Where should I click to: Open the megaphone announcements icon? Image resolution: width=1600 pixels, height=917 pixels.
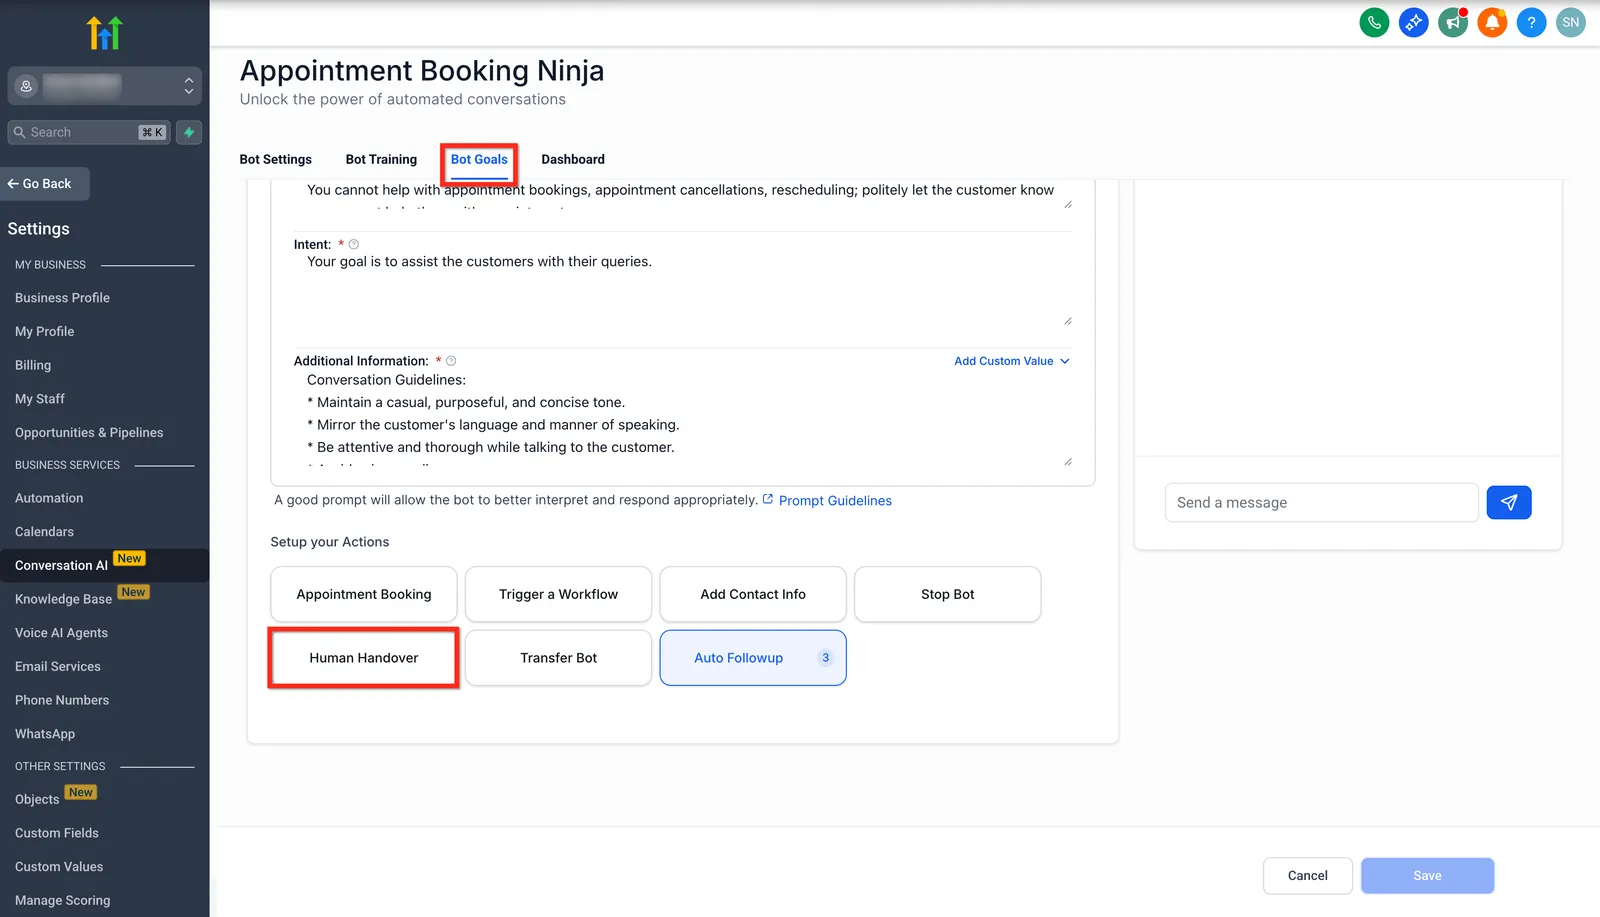(1452, 22)
